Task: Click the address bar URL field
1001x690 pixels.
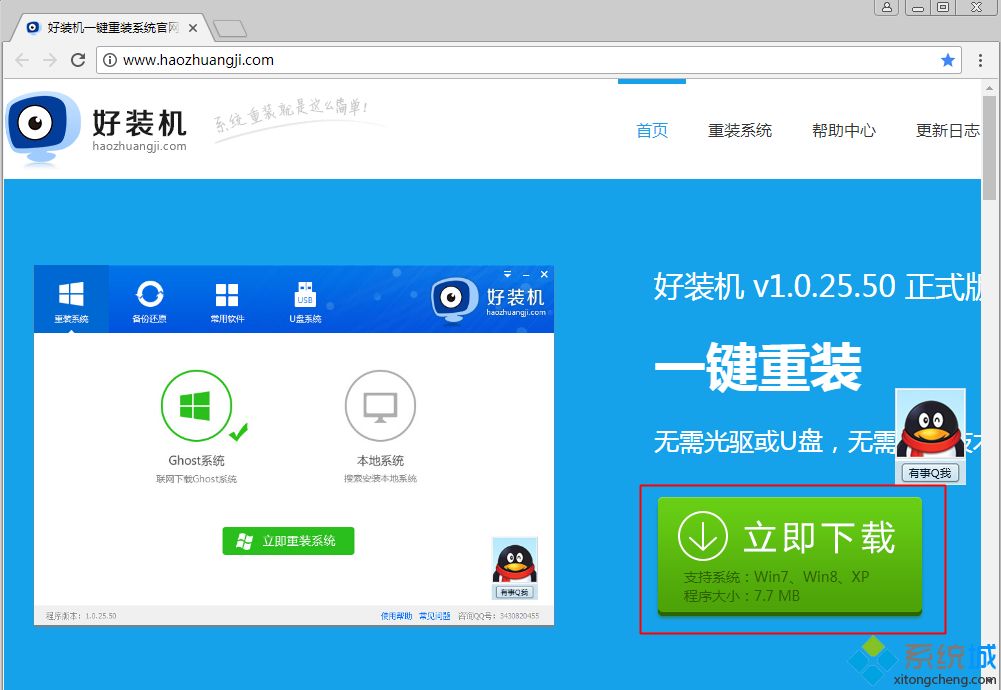Action: 529,60
